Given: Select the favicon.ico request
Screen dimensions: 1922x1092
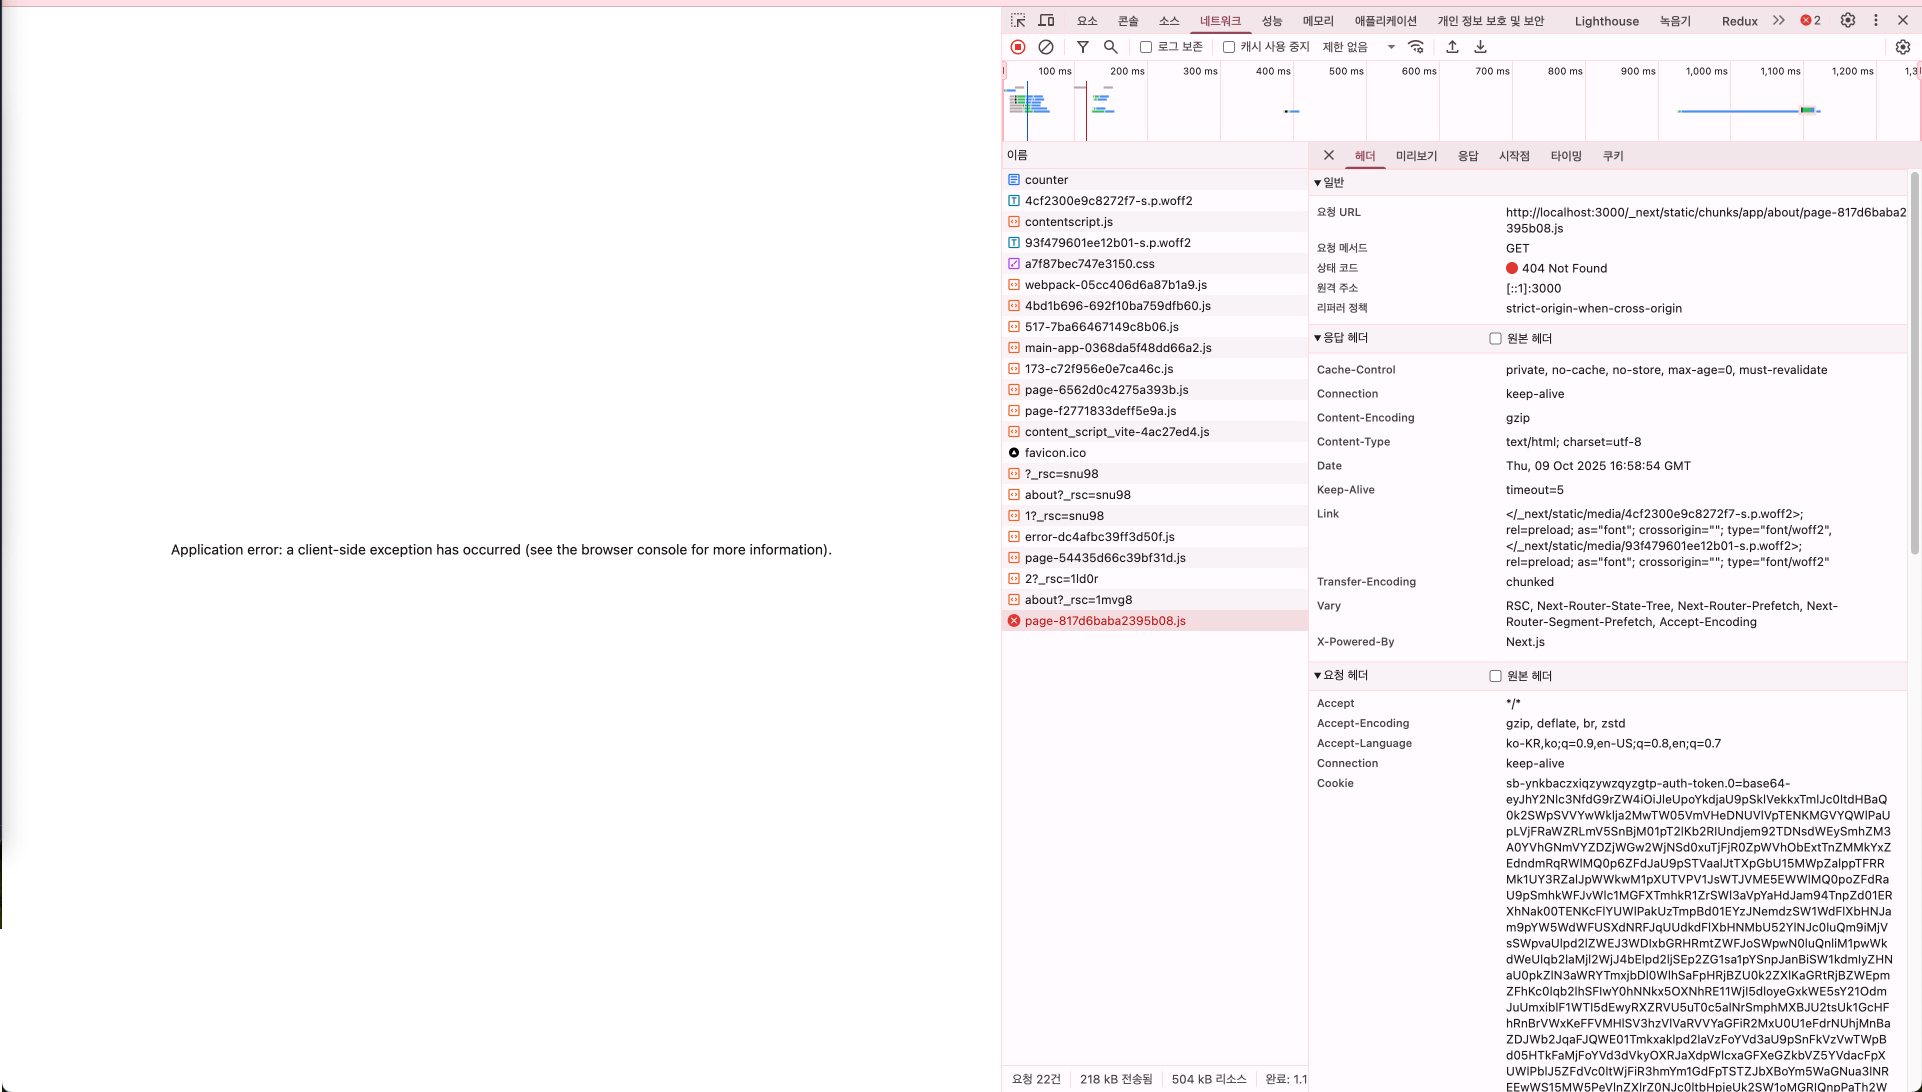Looking at the screenshot, I should (1055, 453).
